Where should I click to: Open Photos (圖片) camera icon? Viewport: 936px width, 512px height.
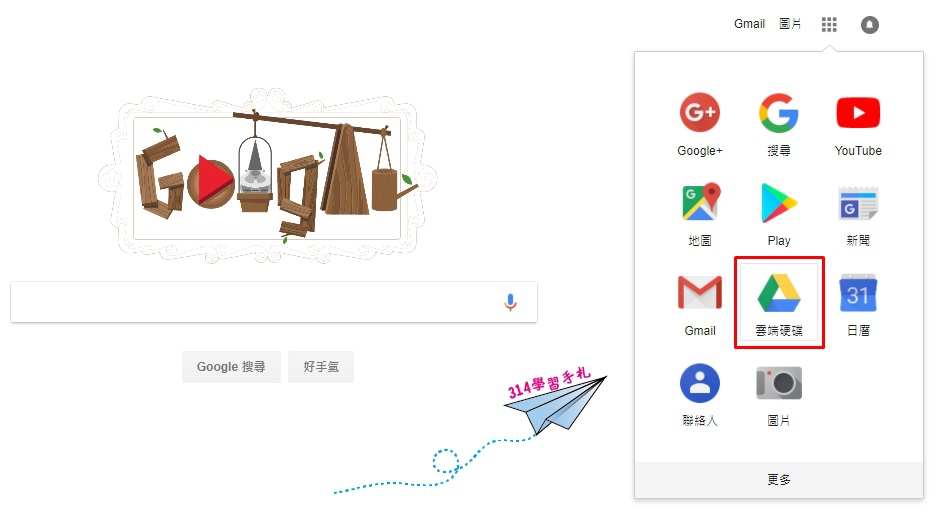point(778,383)
